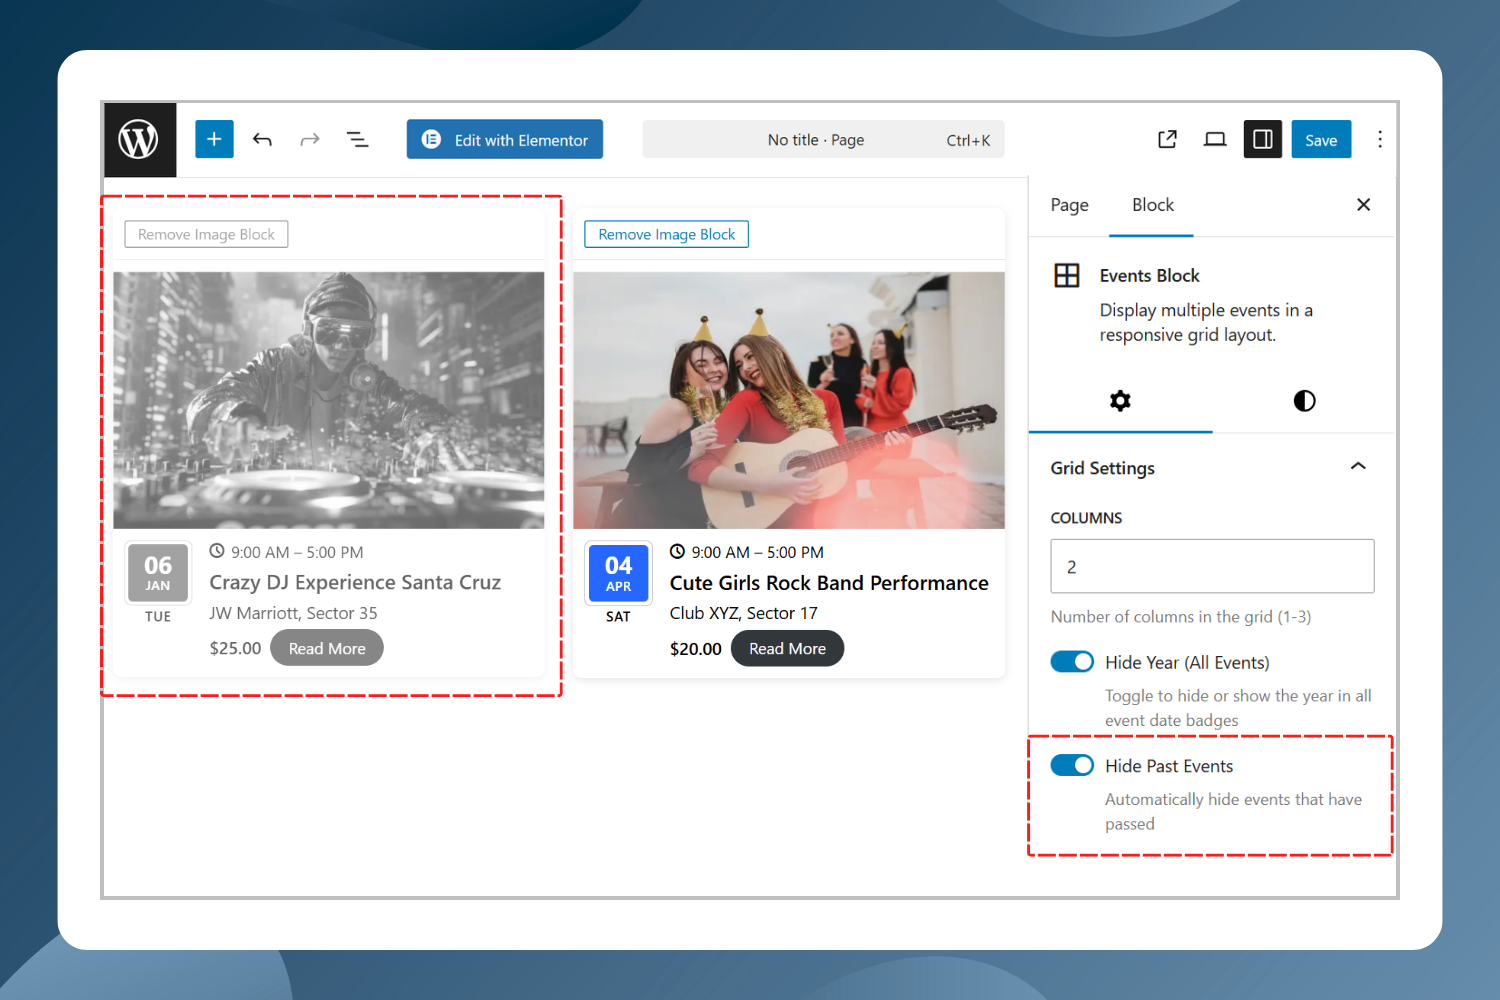1500x1000 pixels.
Task: Click Edit with Elementor button
Action: pyautogui.click(x=505, y=140)
